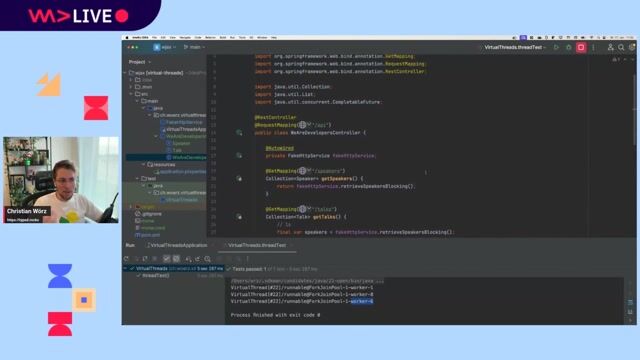Click highlighted "worker-6" text in console
This screenshot has height=360, width=640.
point(362,301)
